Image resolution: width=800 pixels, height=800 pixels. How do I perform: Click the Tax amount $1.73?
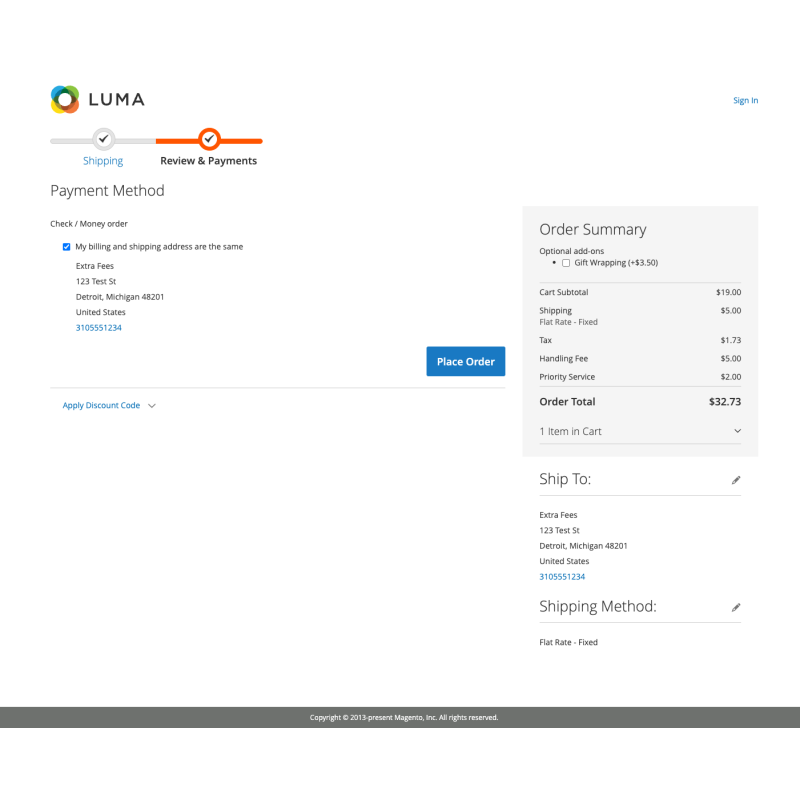[x=731, y=340]
